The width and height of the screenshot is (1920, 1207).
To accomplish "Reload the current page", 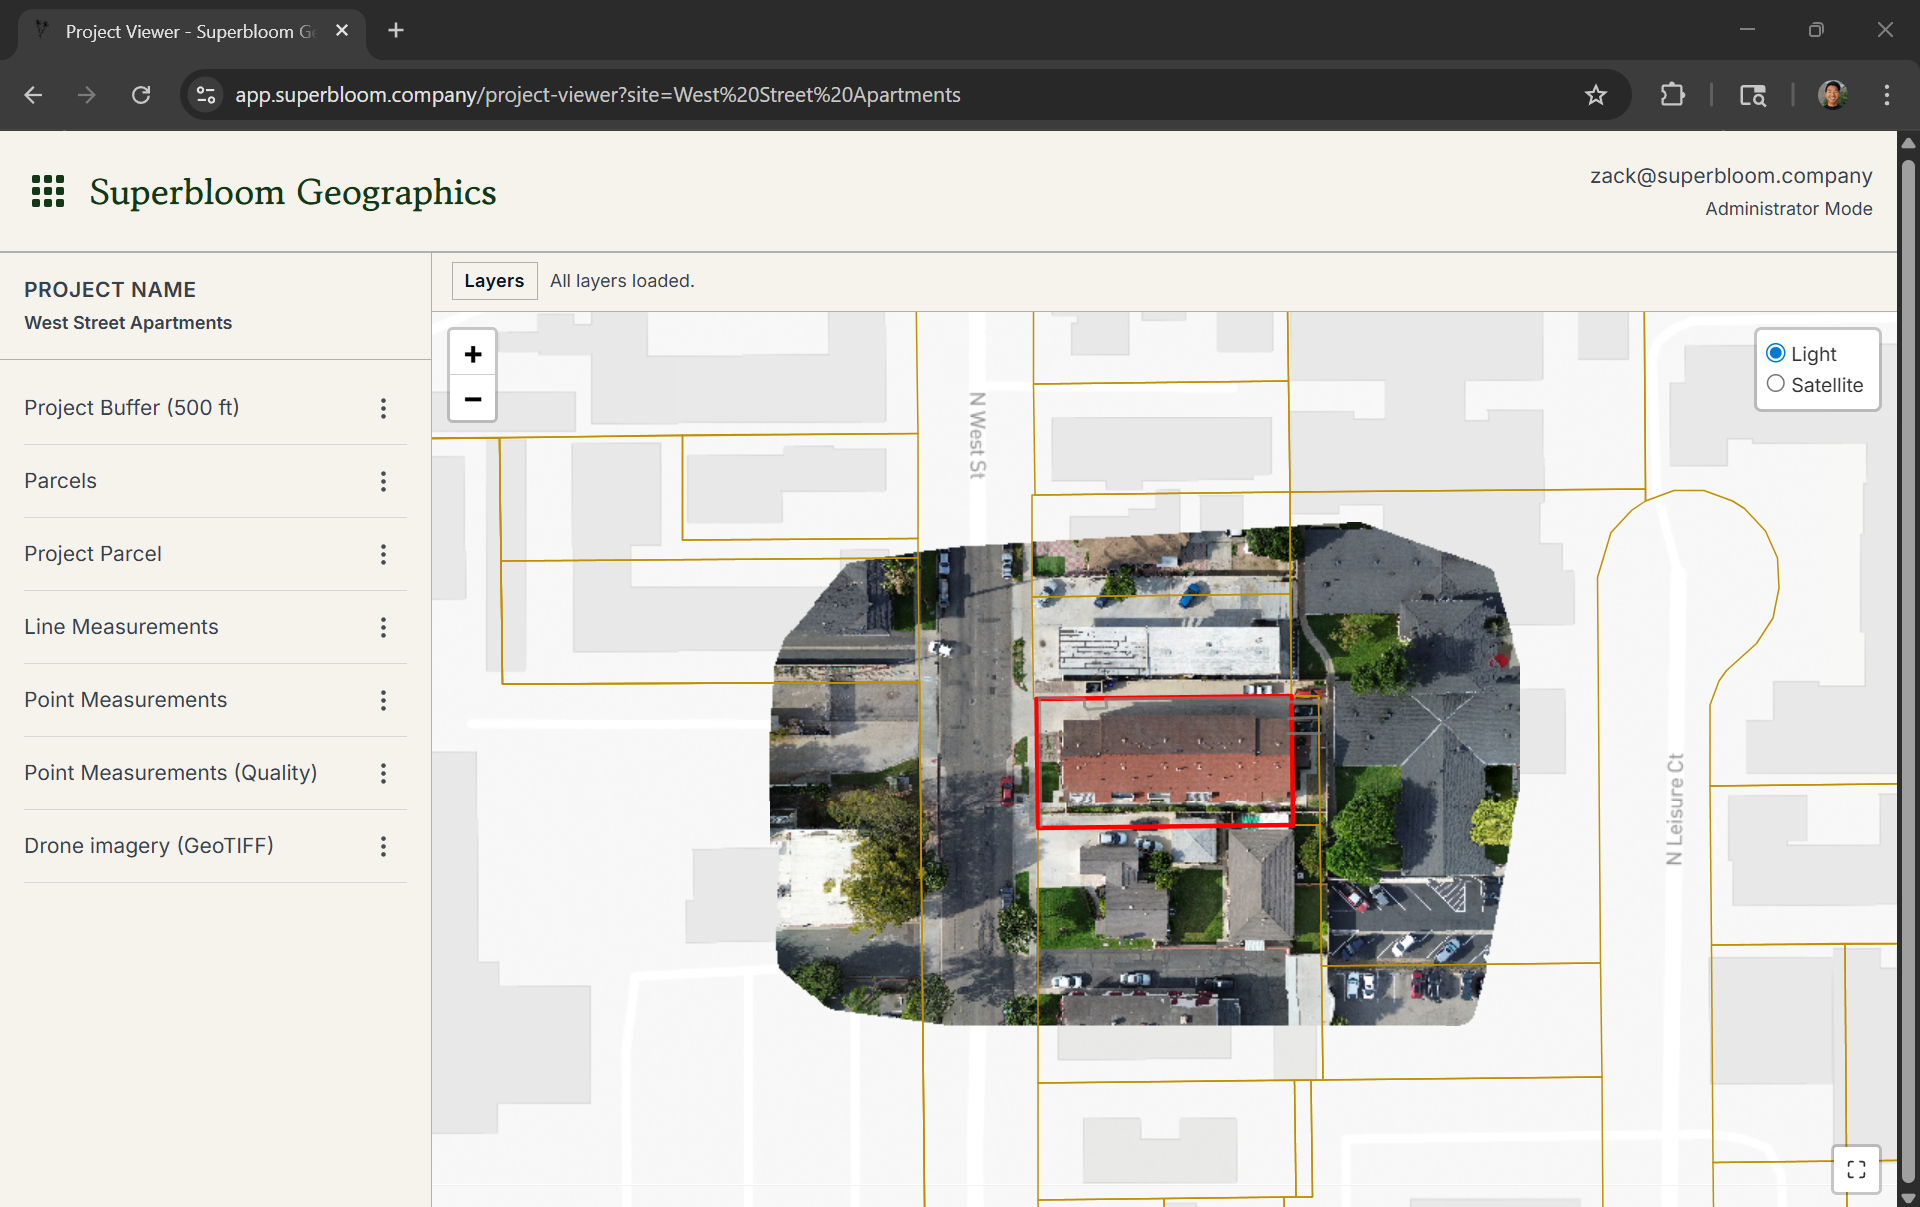I will point(141,95).
